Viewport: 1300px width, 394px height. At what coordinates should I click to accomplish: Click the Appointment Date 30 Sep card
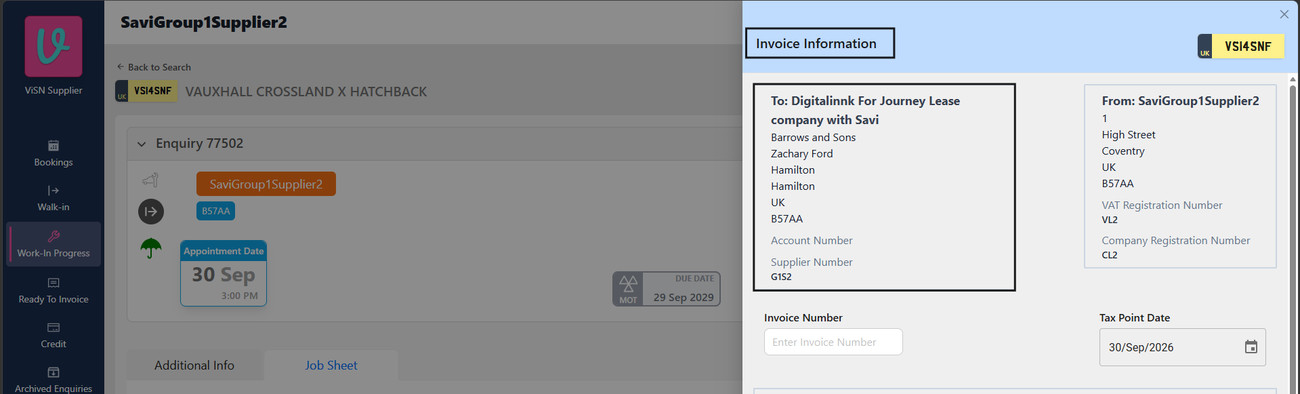click(x=224, y=273)
